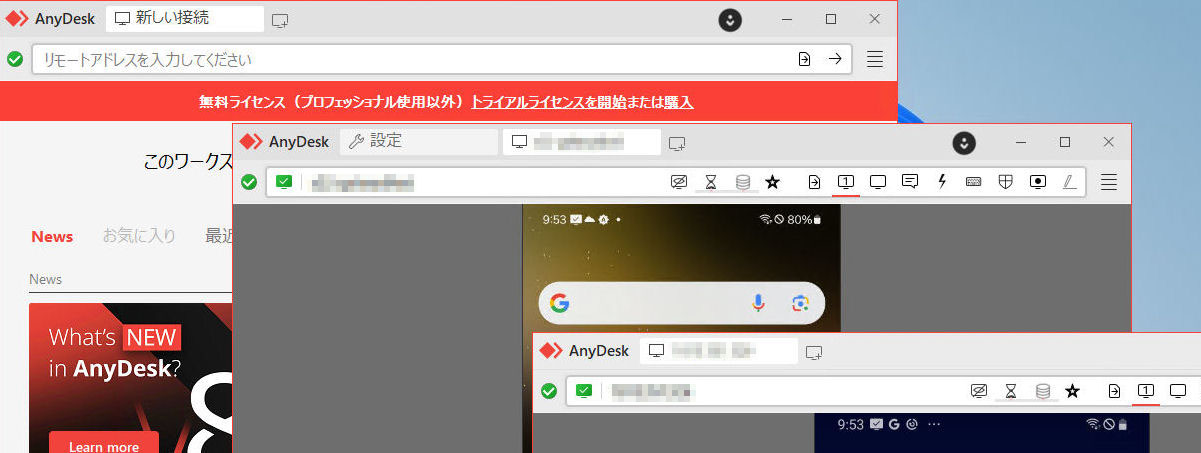Click the database stack icon in the 設定 session window

[742, 182]
